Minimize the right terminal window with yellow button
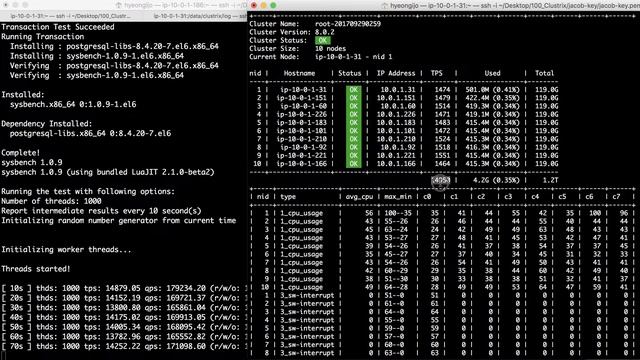Image resolution: width=640 pixels, height=360 pixels. pos(264,5)
